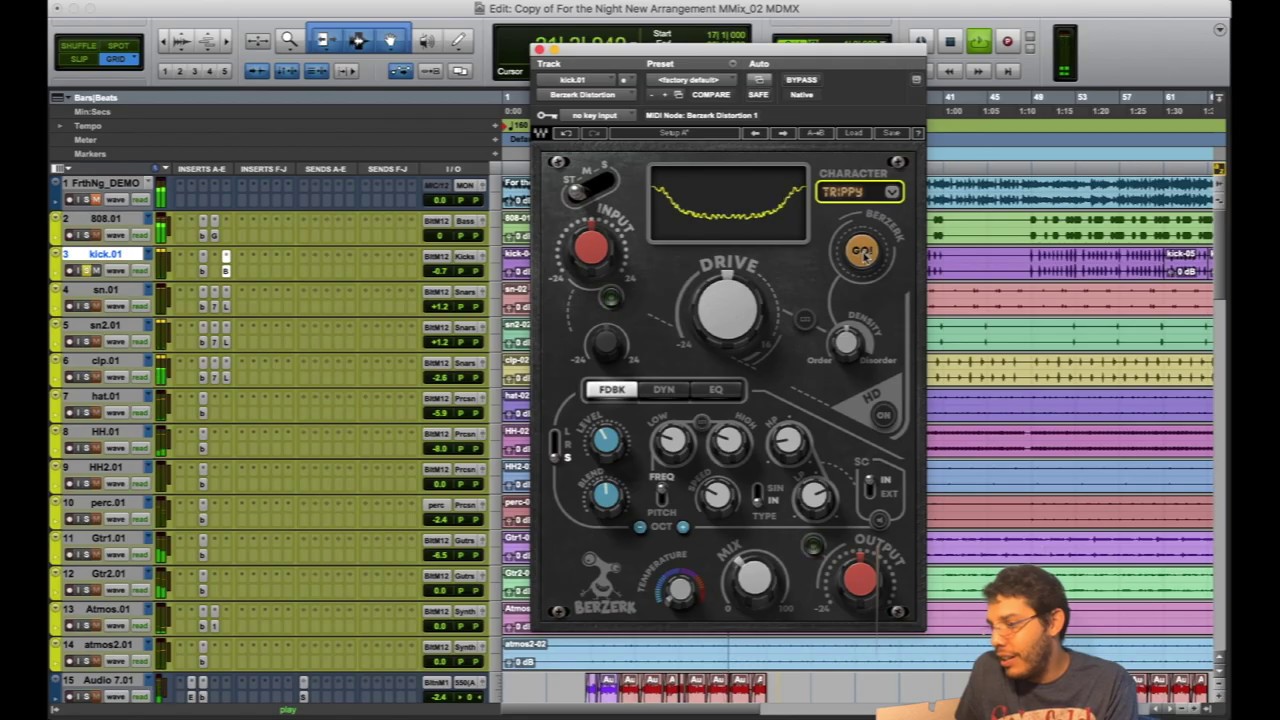The height and width of the screenshot is (720, 1280).
Task: Click the Low/High link button
Action: pyautogui.click(x=701, y=422)
